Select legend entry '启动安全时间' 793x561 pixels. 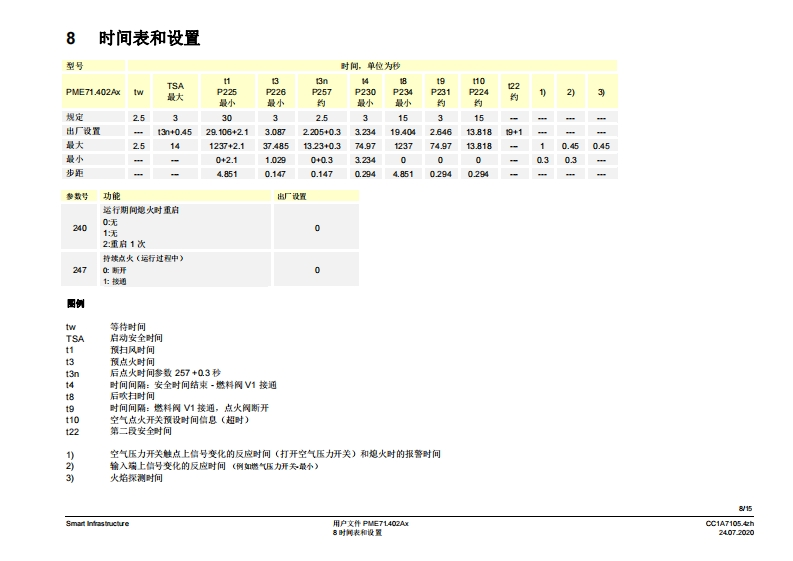pyautogui.click(x=136, y=338)
